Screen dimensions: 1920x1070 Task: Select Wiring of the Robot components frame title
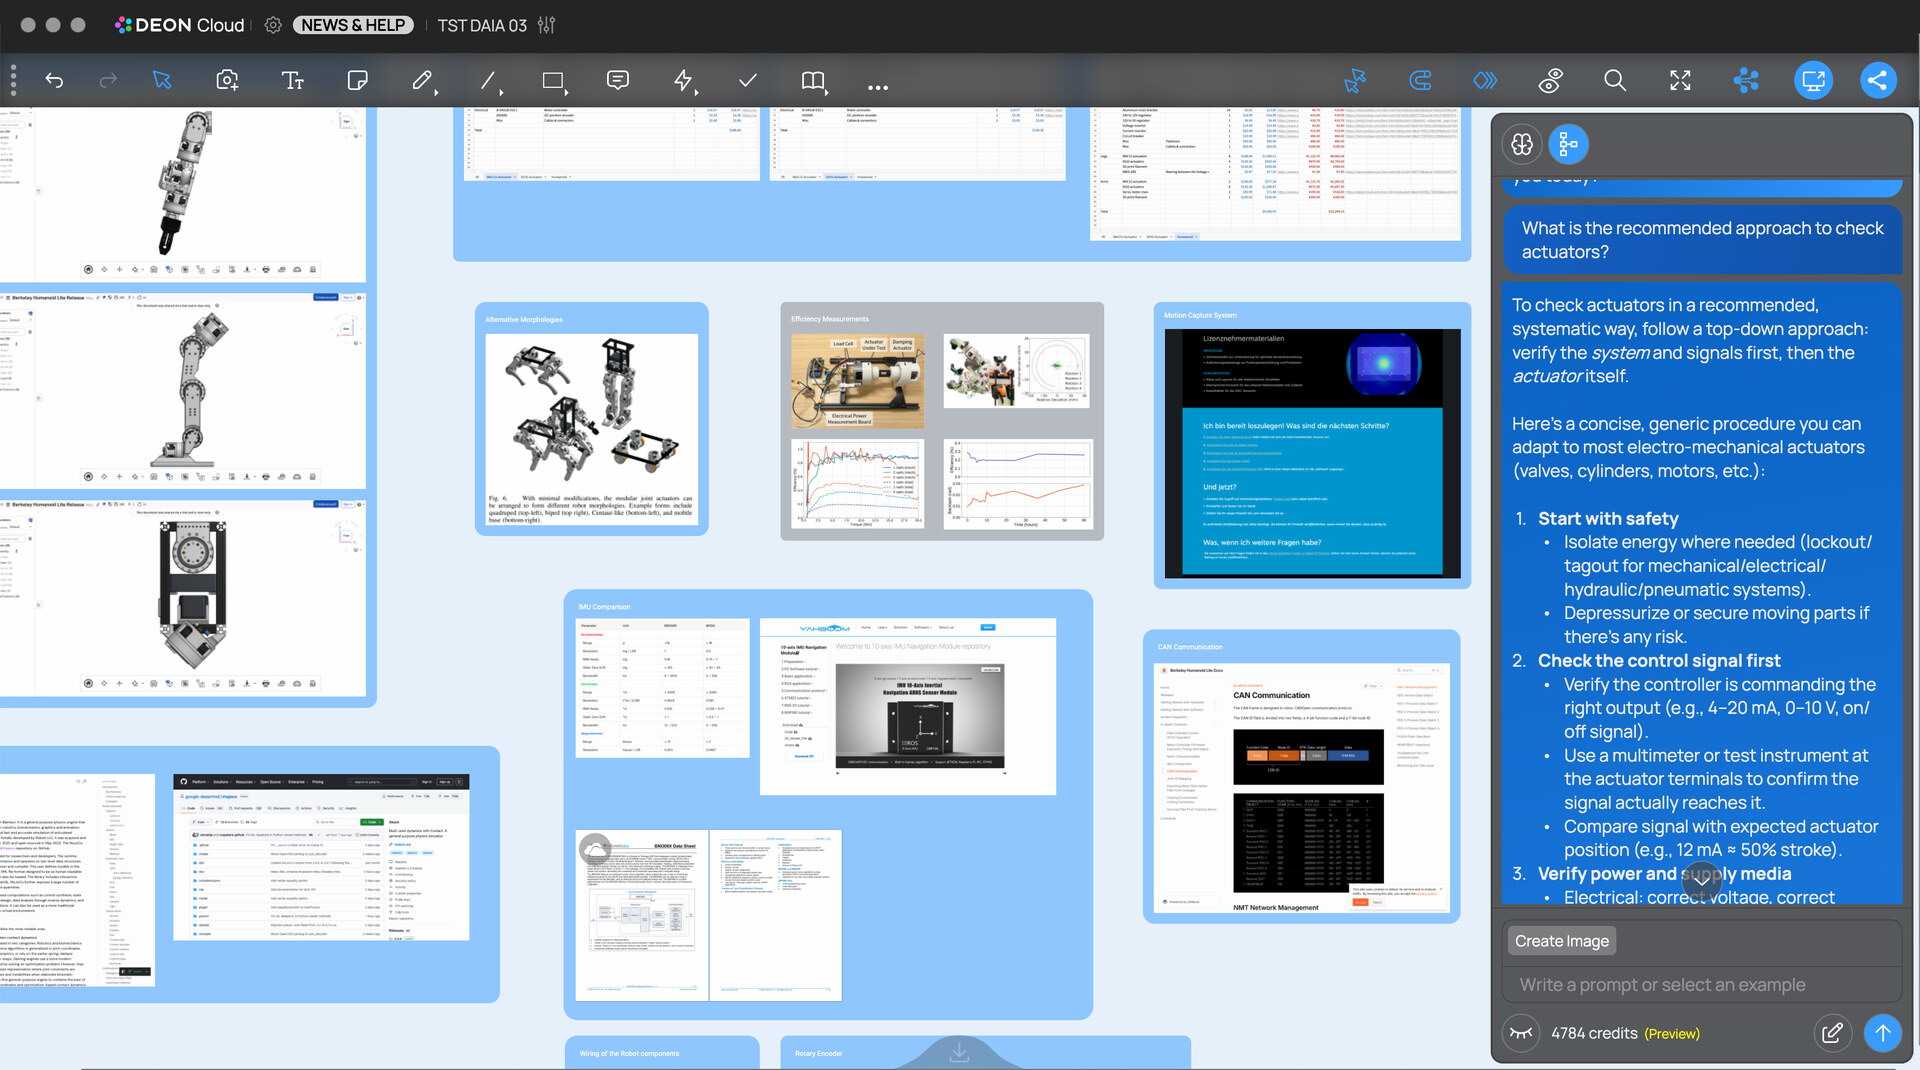(629, 1053)
